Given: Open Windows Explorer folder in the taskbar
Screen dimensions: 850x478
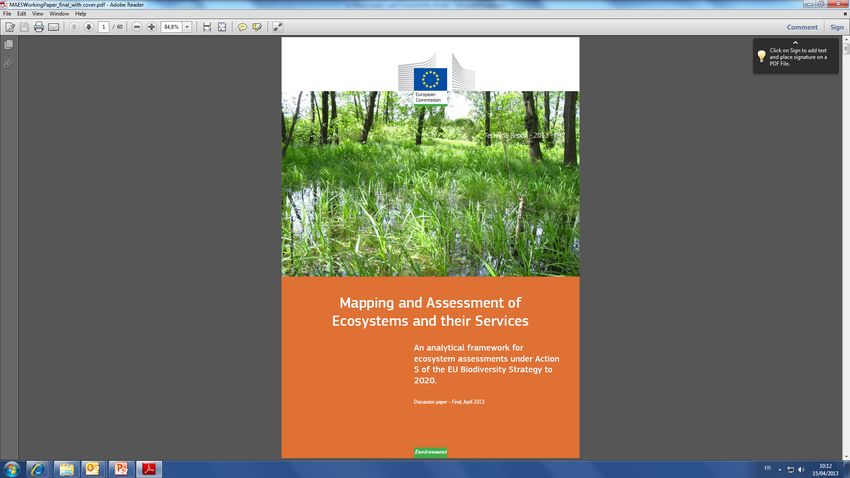Looking at the screenshot, I should click(x=66, y=469).
